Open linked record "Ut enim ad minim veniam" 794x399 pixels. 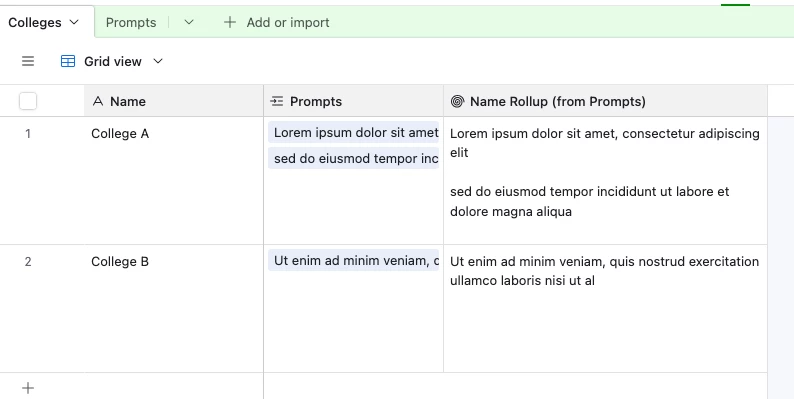tap(353, 260)
